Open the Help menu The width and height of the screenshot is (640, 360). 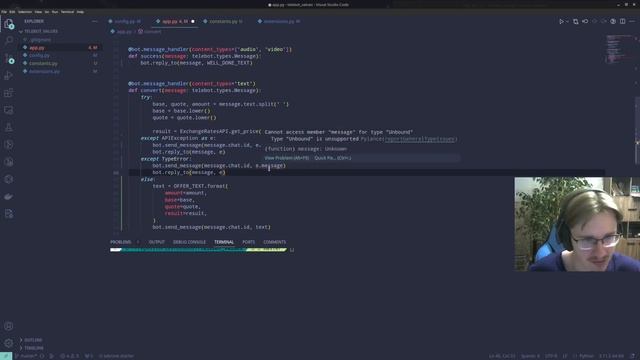[80, 12]
